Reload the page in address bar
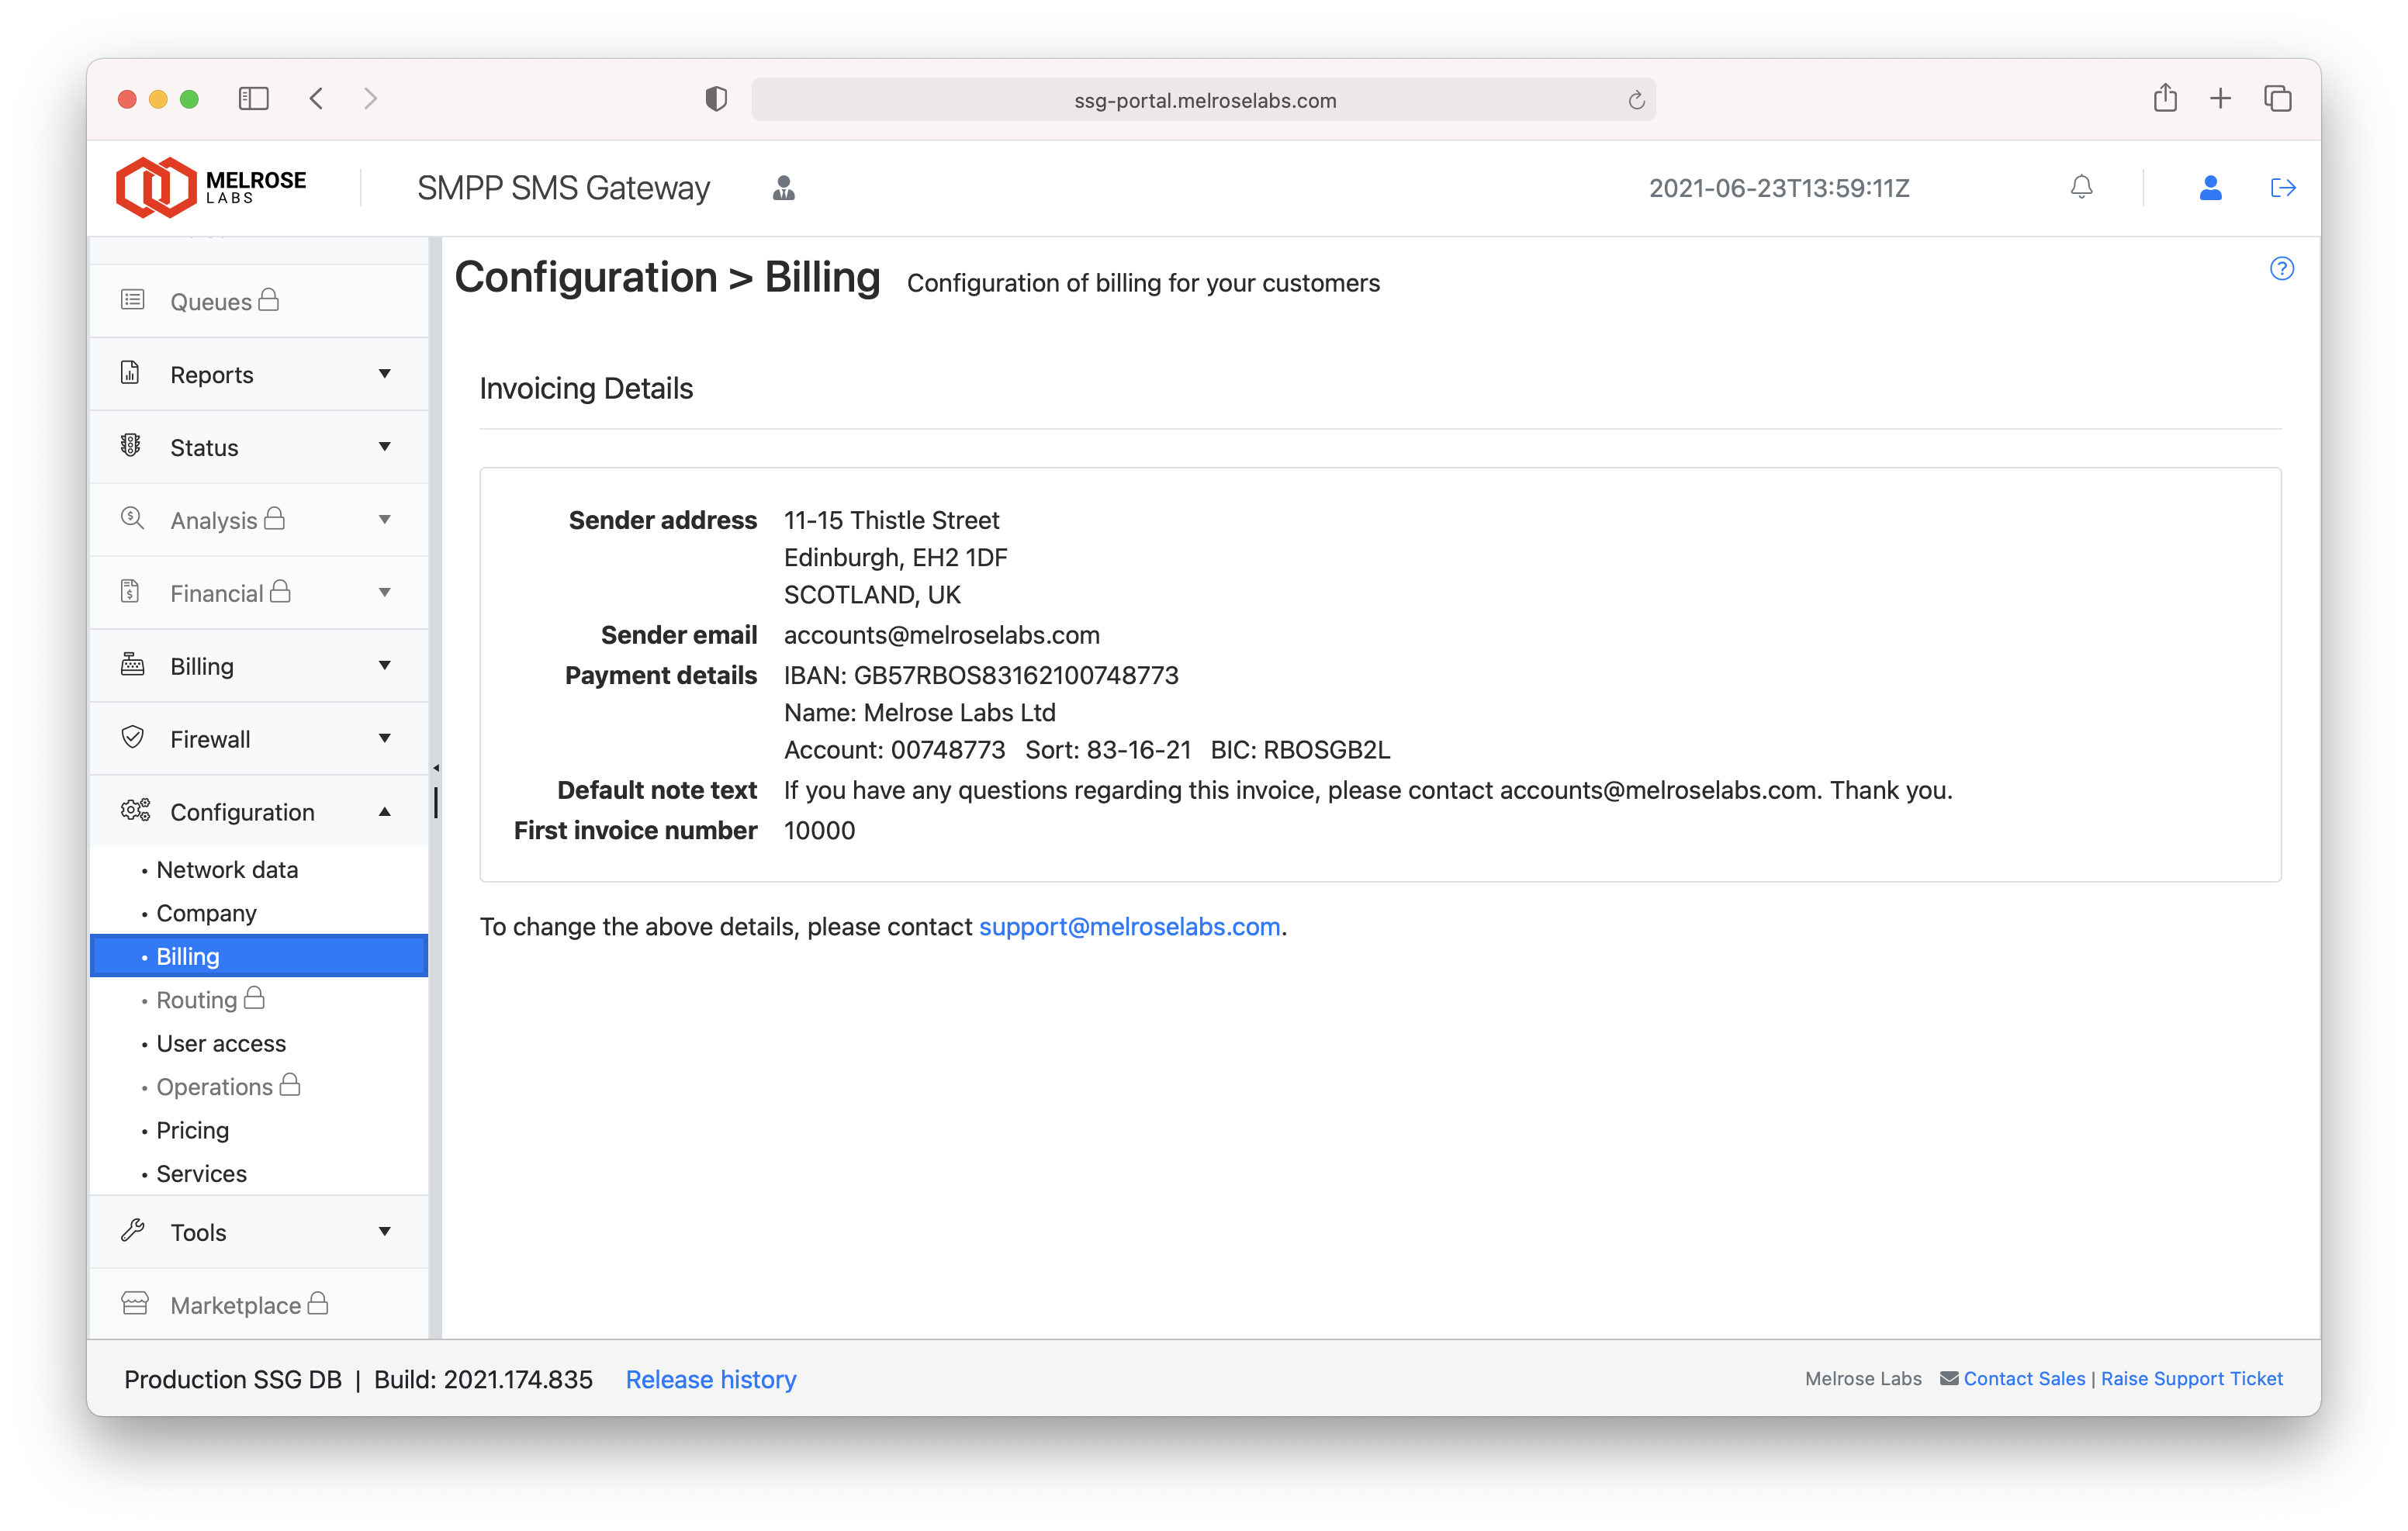The height and width of the screenshot is (1531, 2408). (x=1636, y=100)
